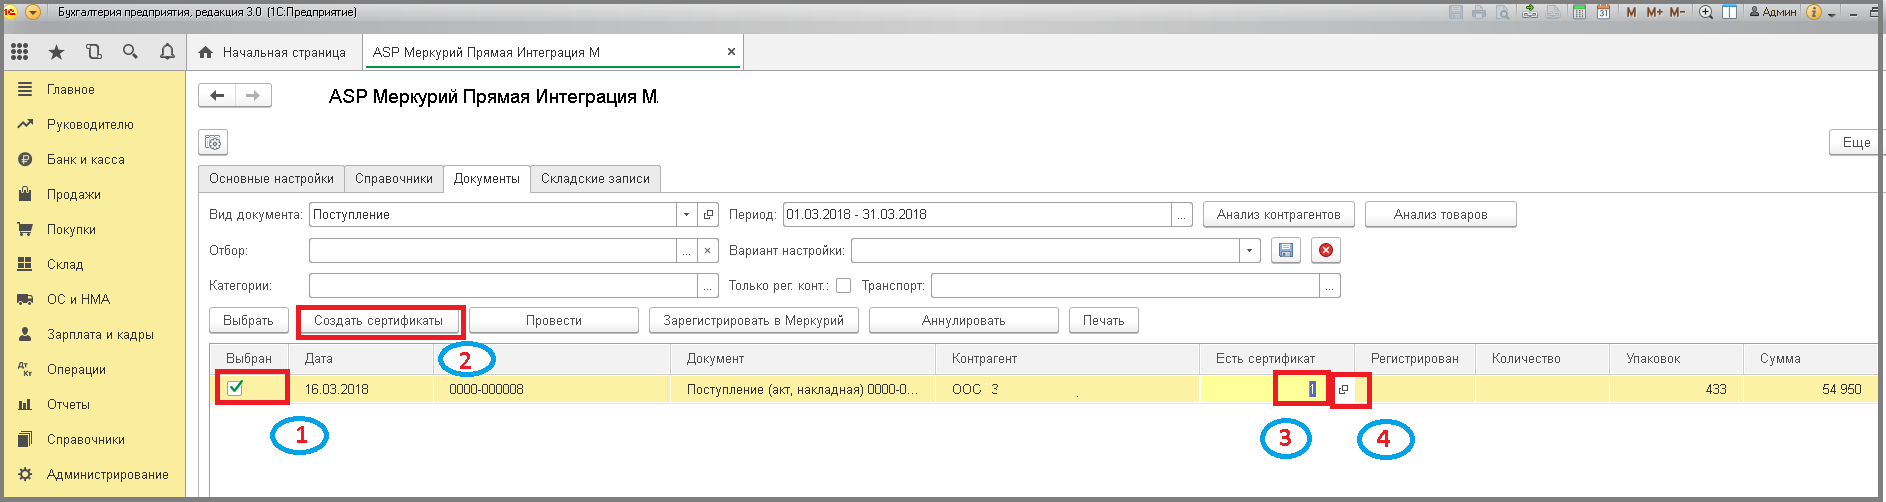Click Печать button
The height and width of the screenshot is (502, 1886).
coord(1104,320)
